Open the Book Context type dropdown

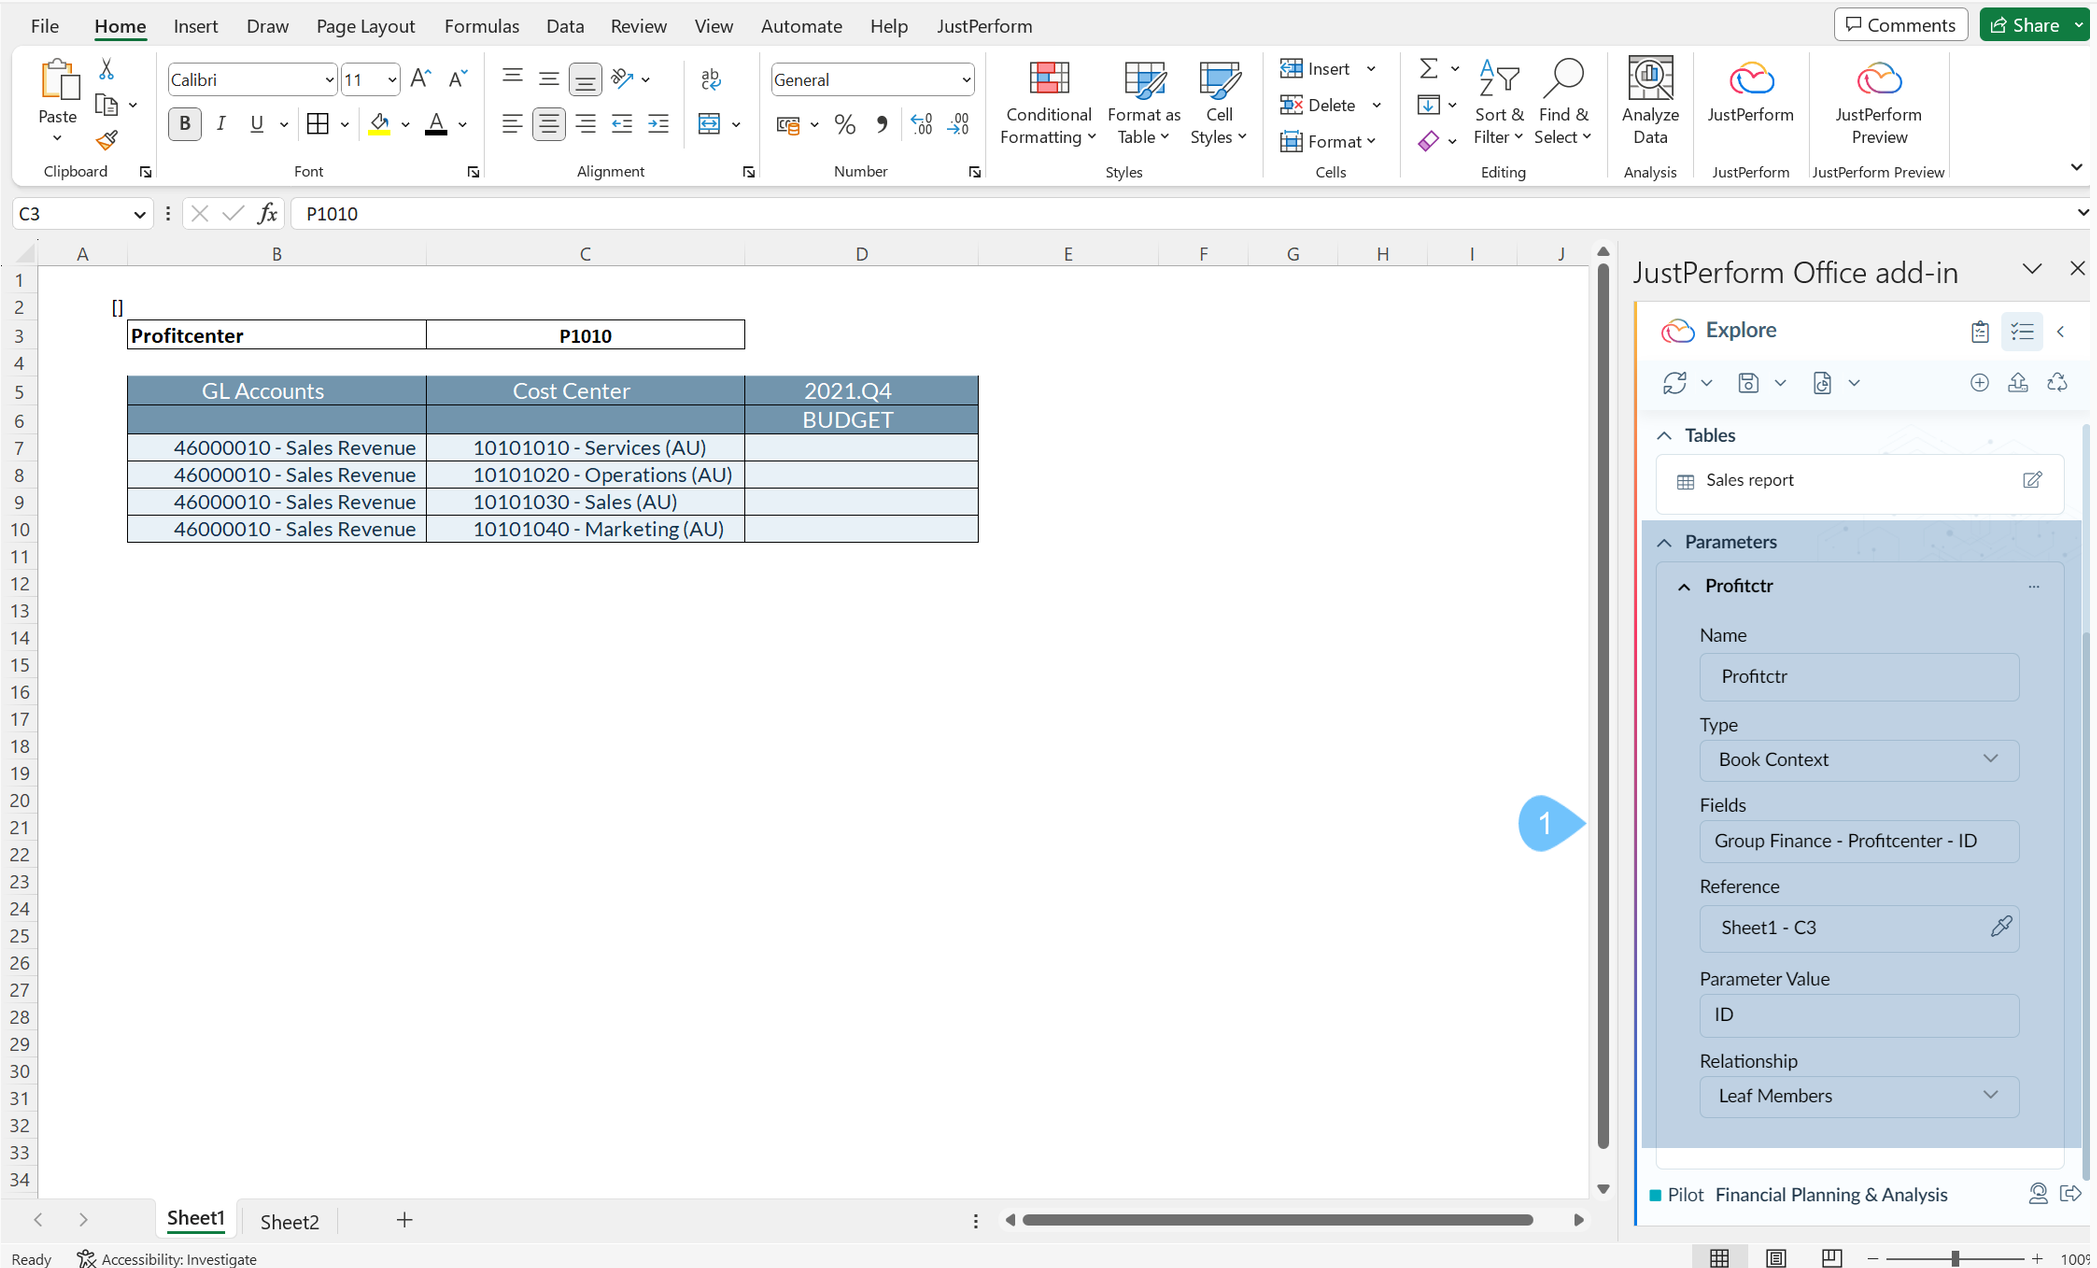point(1989,759)
